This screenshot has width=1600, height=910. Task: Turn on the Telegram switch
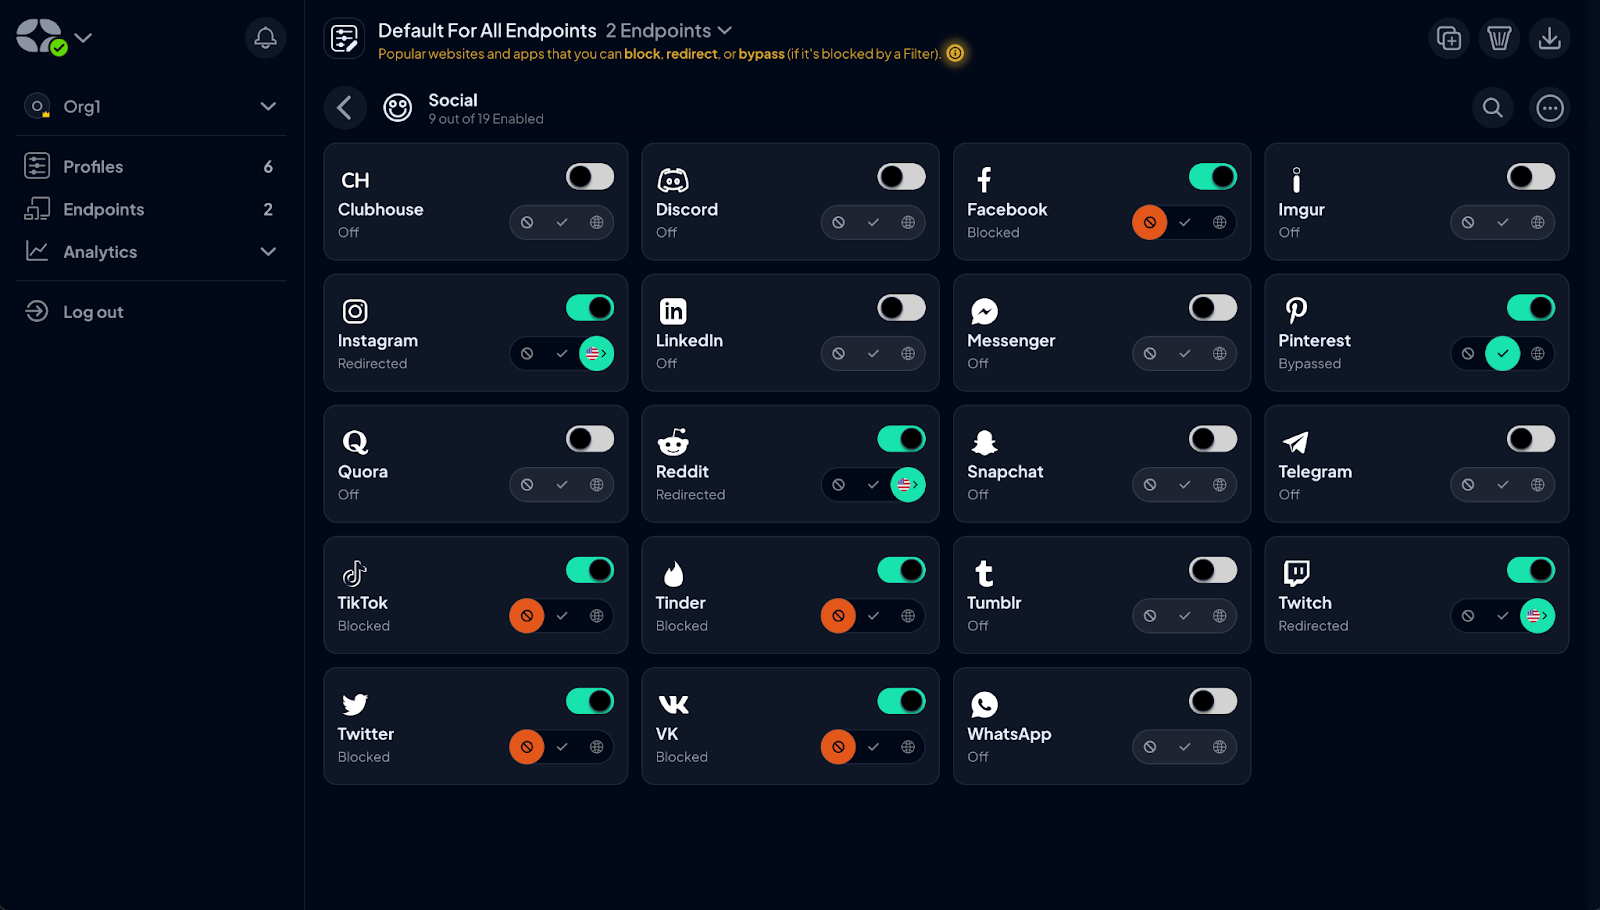click(x=1531, y=439)
